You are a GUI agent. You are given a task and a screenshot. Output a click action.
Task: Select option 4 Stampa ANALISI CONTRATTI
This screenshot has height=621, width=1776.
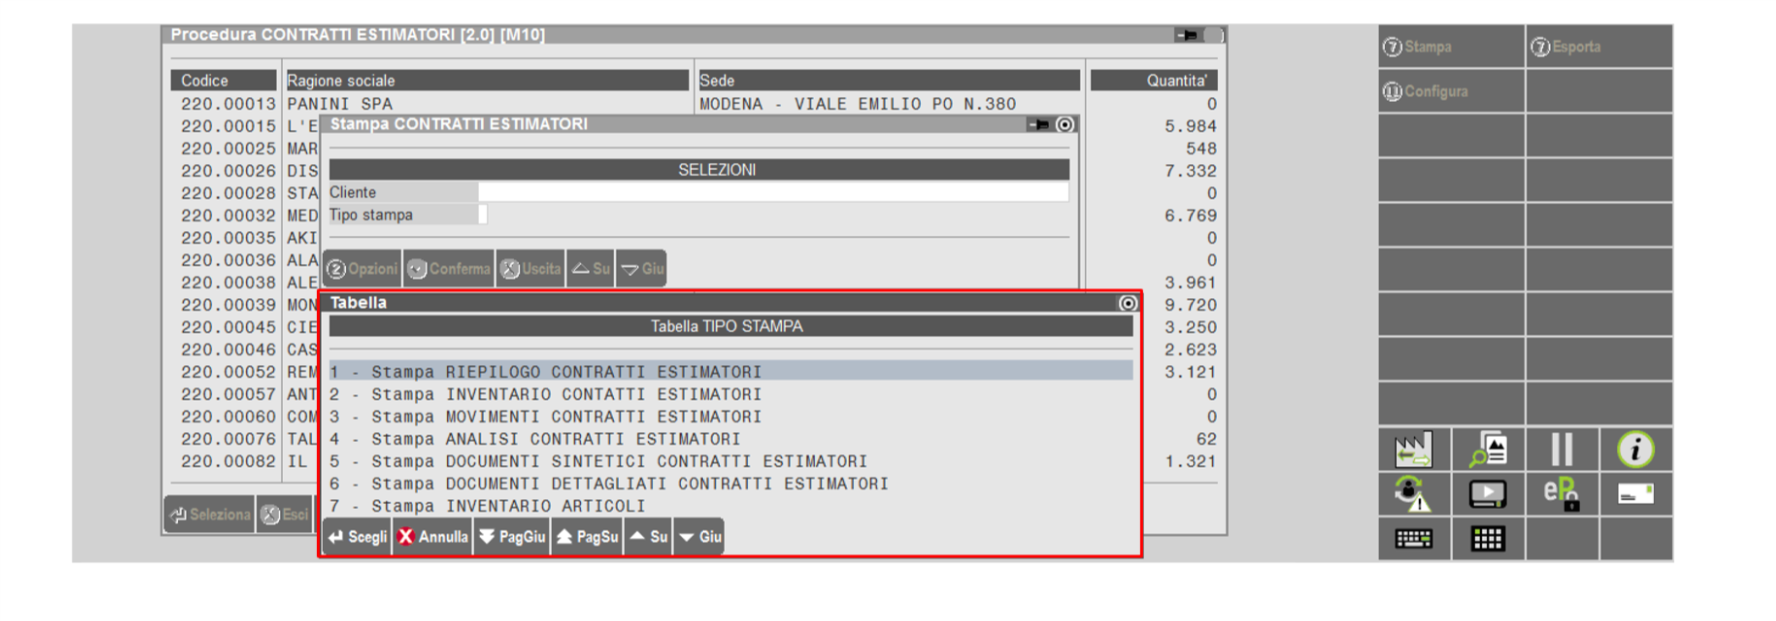click(535, 439)
